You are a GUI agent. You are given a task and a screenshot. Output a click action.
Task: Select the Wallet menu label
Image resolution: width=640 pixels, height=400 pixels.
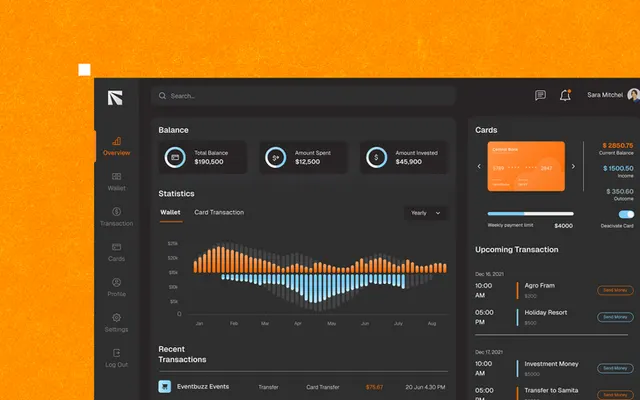(x=116, y=188)
